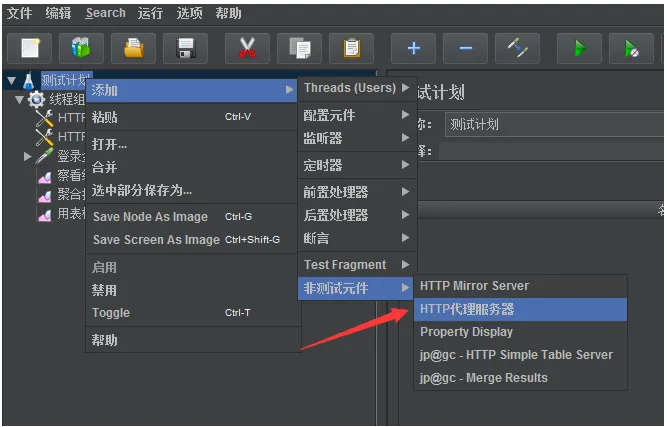The height and width of the screenshot is (427, 667).
Task: Open the 文件 menu
Action: [x=19, y=13]
